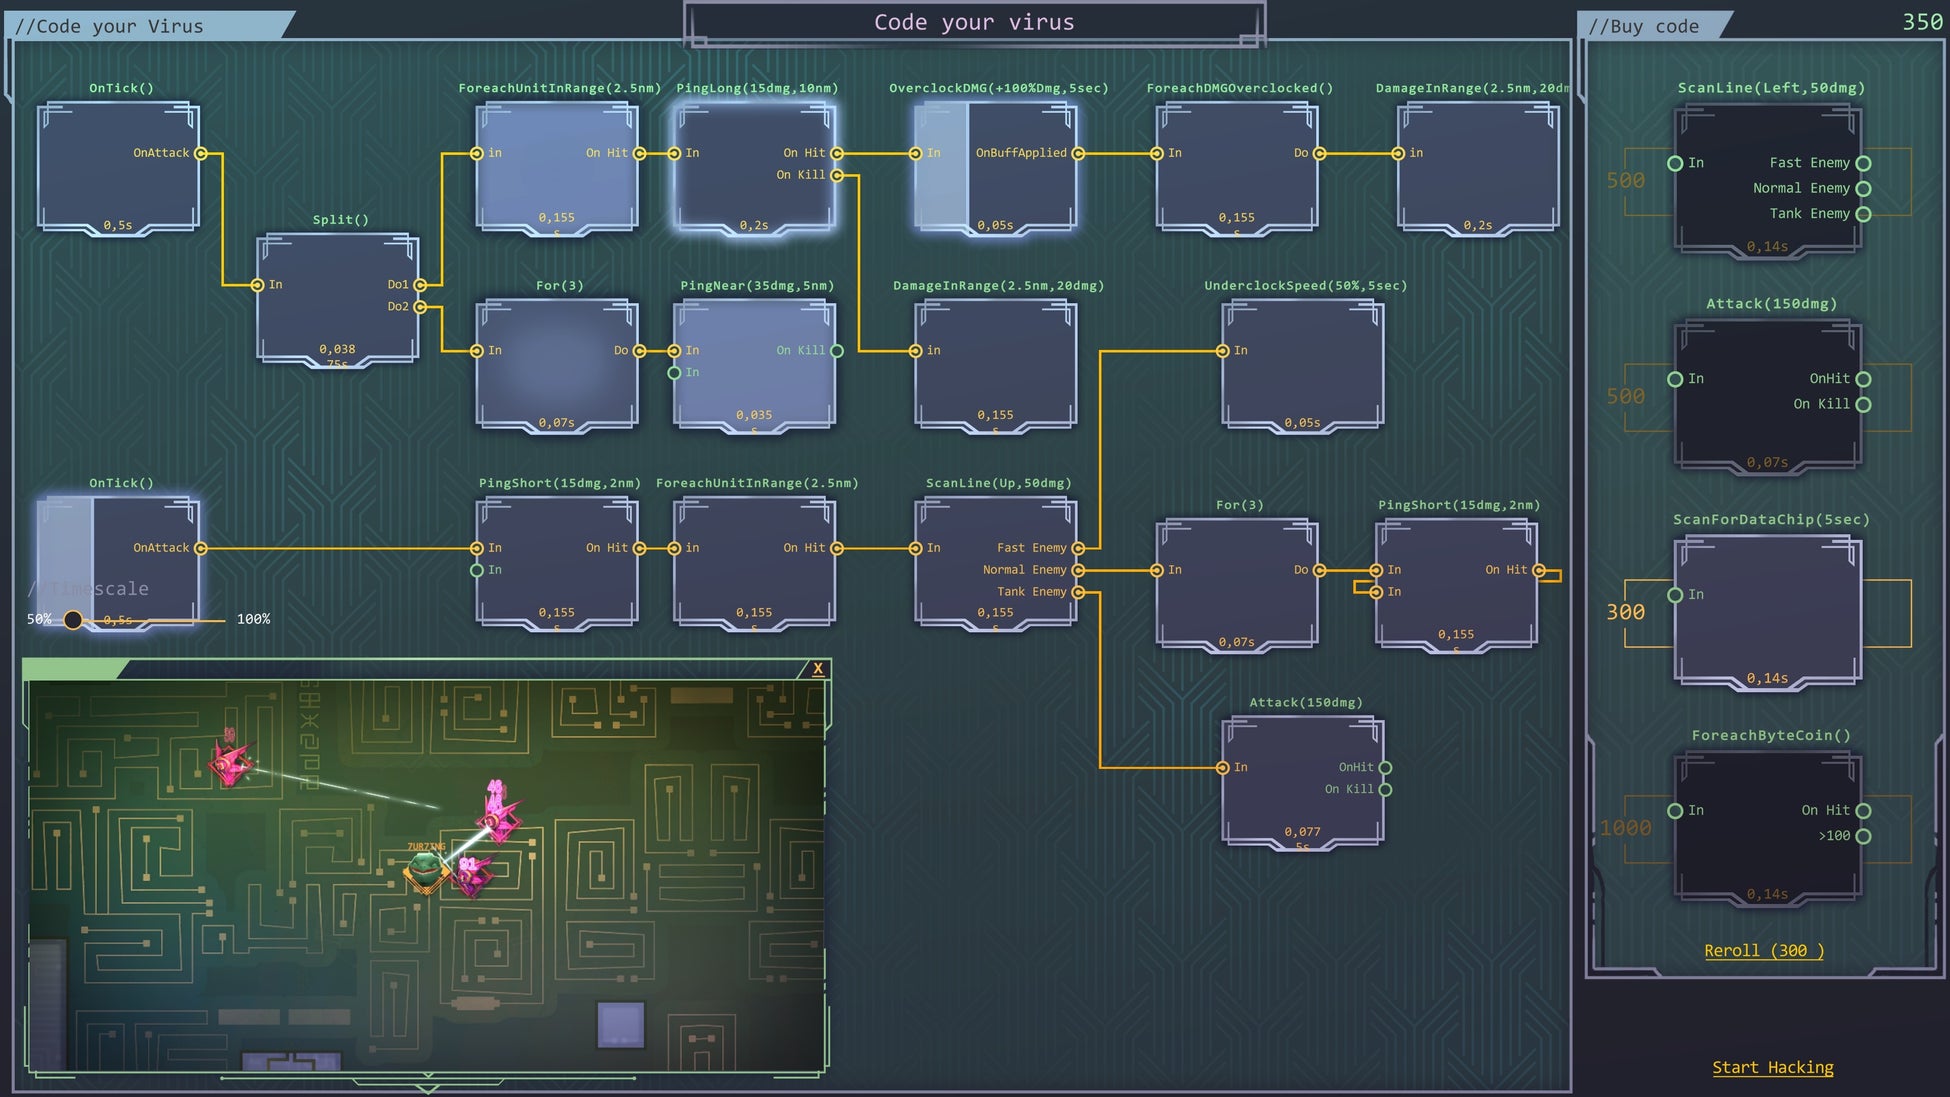Click the Split() node block
This screenshot has height=1097, width=1950.
[337, 300]
